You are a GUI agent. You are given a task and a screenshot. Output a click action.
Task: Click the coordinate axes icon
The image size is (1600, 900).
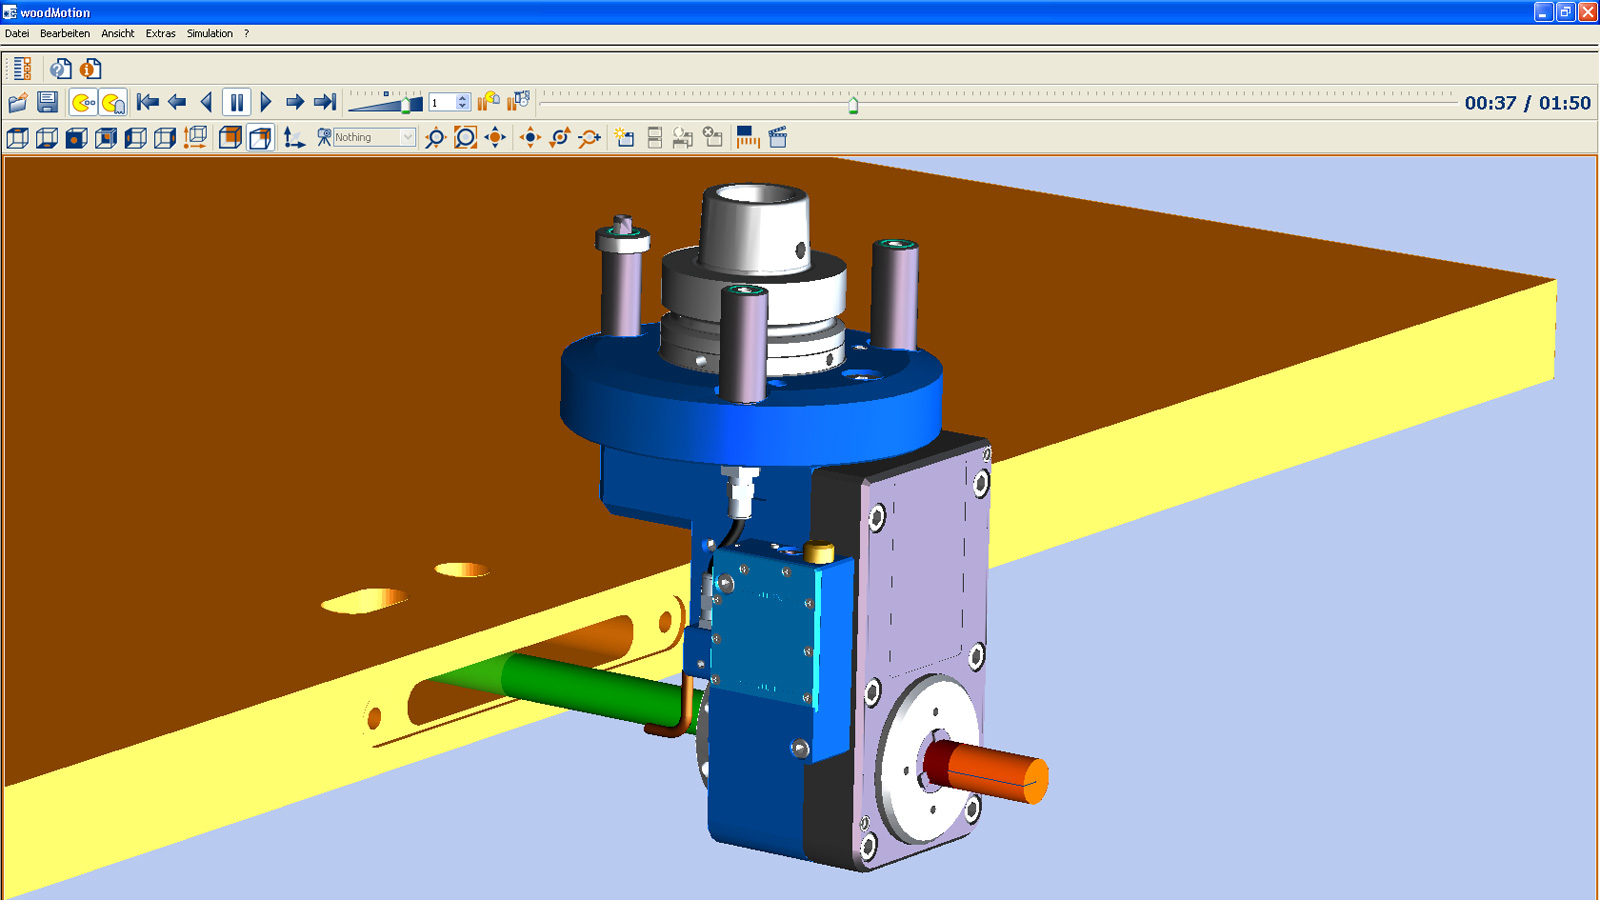pos(293,137)
